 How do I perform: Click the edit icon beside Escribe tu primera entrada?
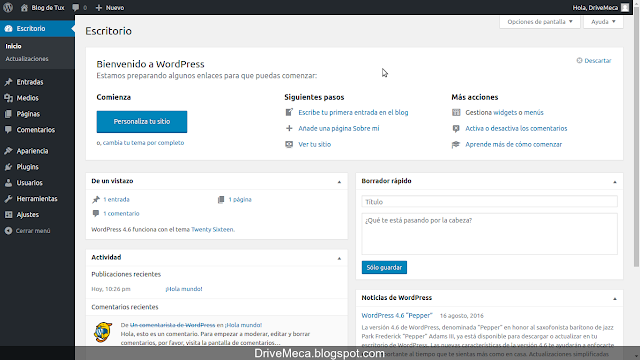289,112
